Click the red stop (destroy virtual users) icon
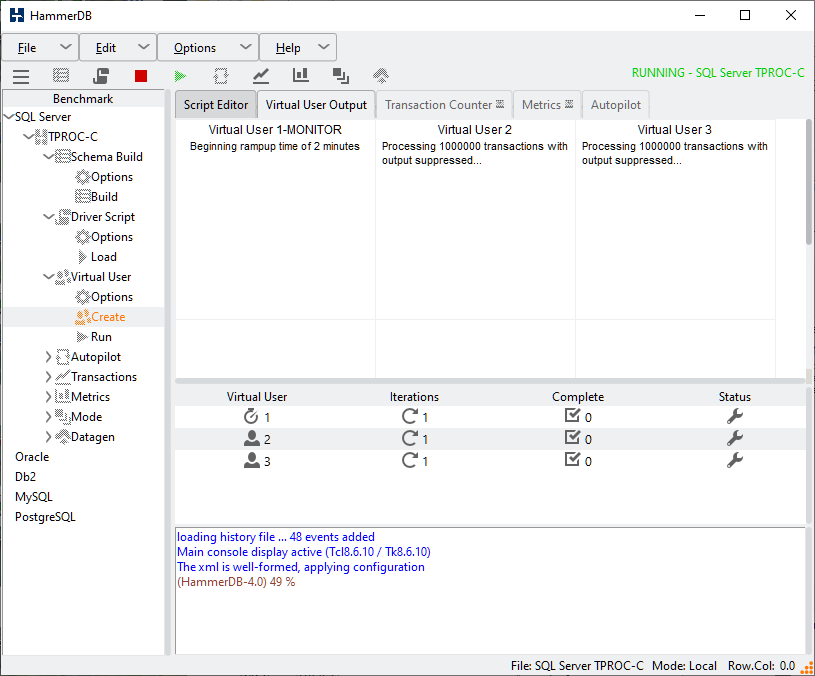The image size is (815, 676). pyautogui.click(x=141, y=75)
